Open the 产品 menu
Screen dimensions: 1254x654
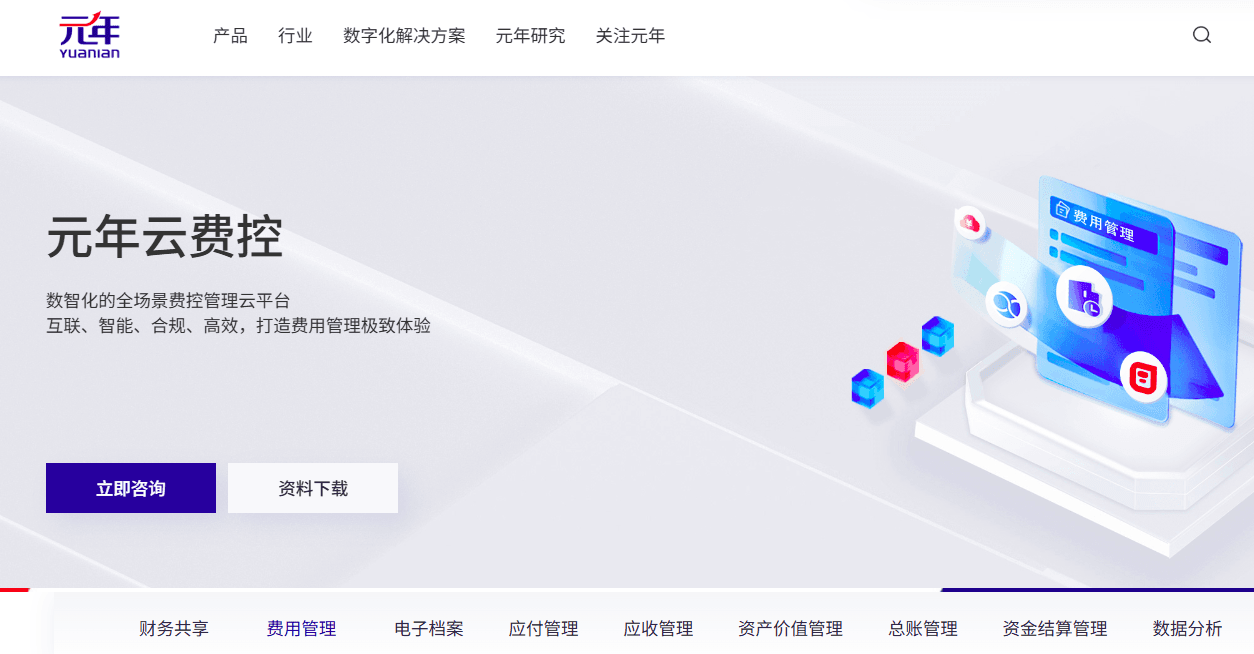[230, 36]
